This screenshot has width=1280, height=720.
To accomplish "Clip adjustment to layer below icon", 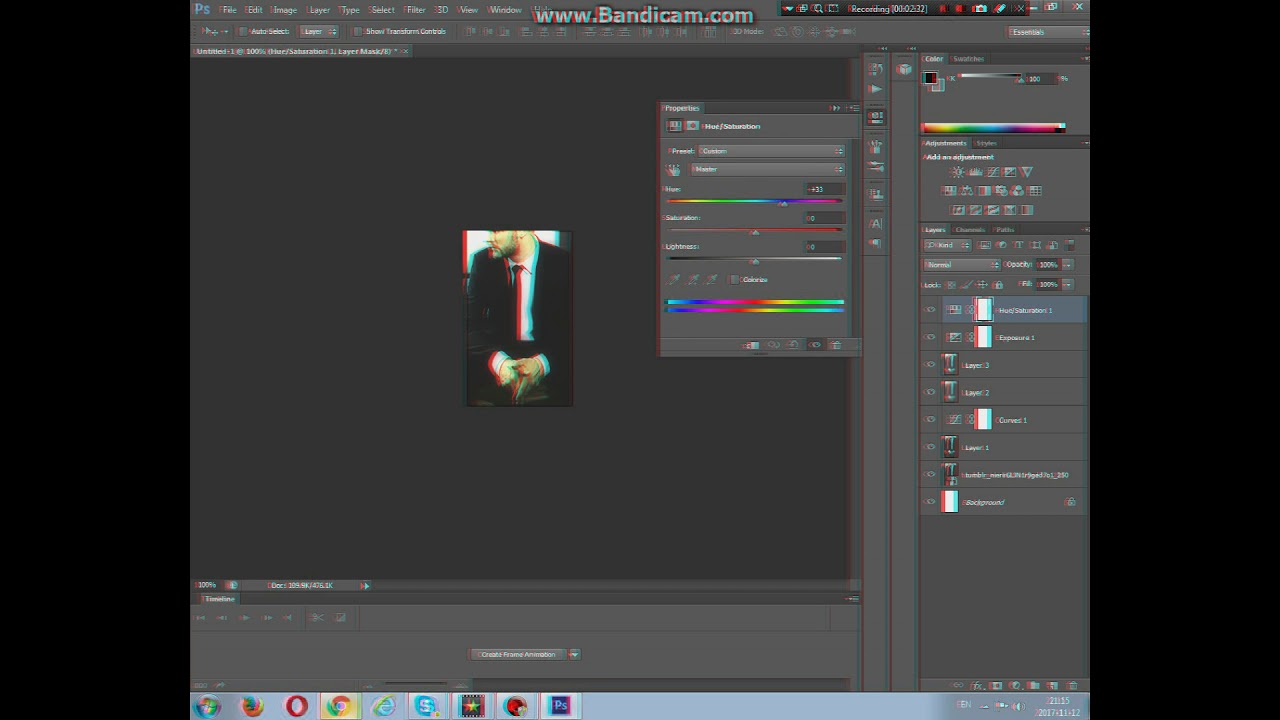I will click(x=752, y=345).
